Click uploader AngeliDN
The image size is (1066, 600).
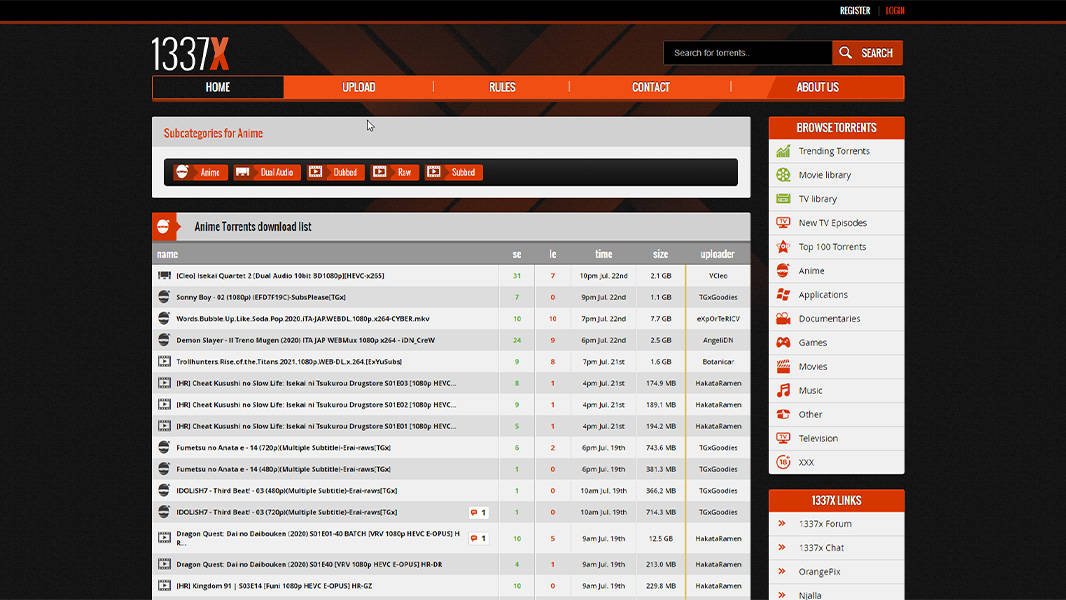point(718,340)
